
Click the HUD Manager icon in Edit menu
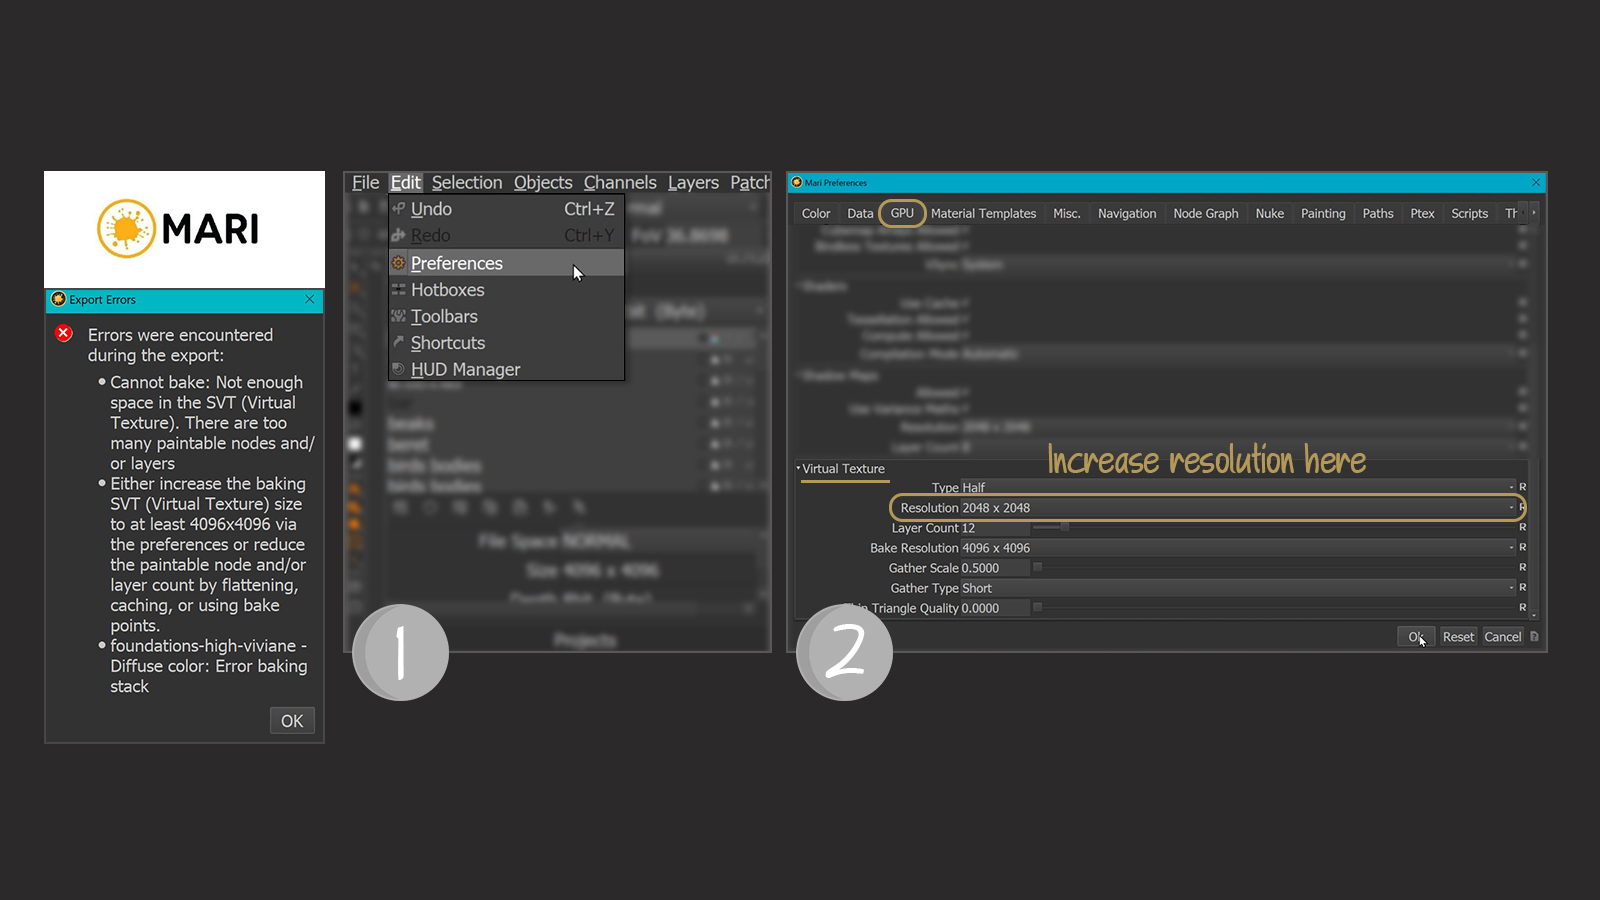(x=398, y=369)
